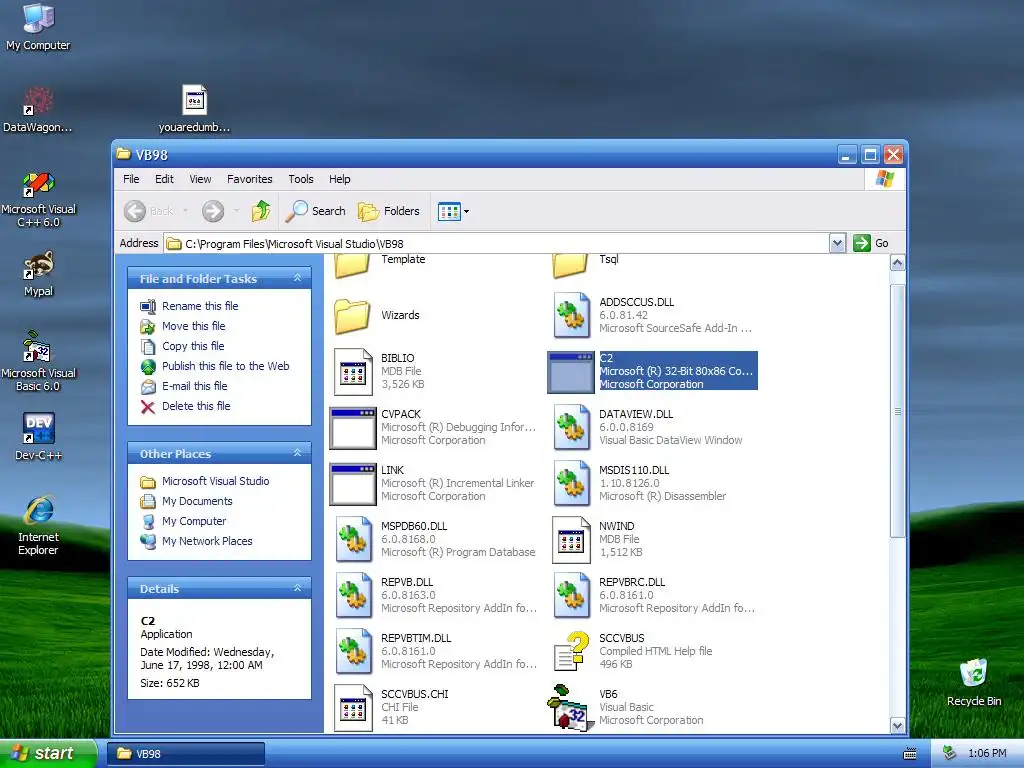1024x768 pixels.
Task: Go to My Documents in Other Places
Action: pos(197,501)
